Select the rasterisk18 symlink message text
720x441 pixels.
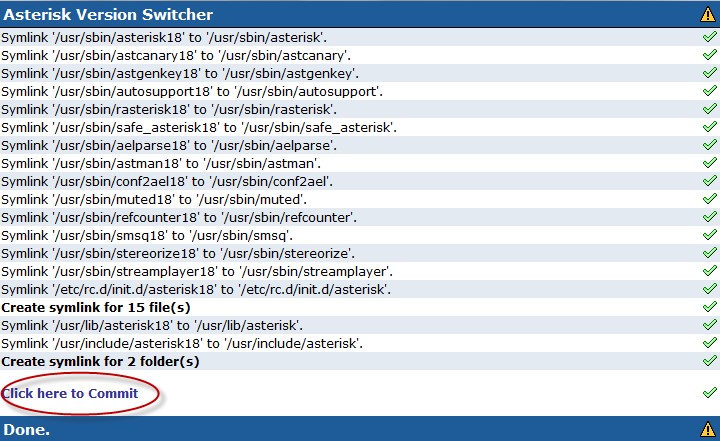pyautogui.click(x=169, y=109)
